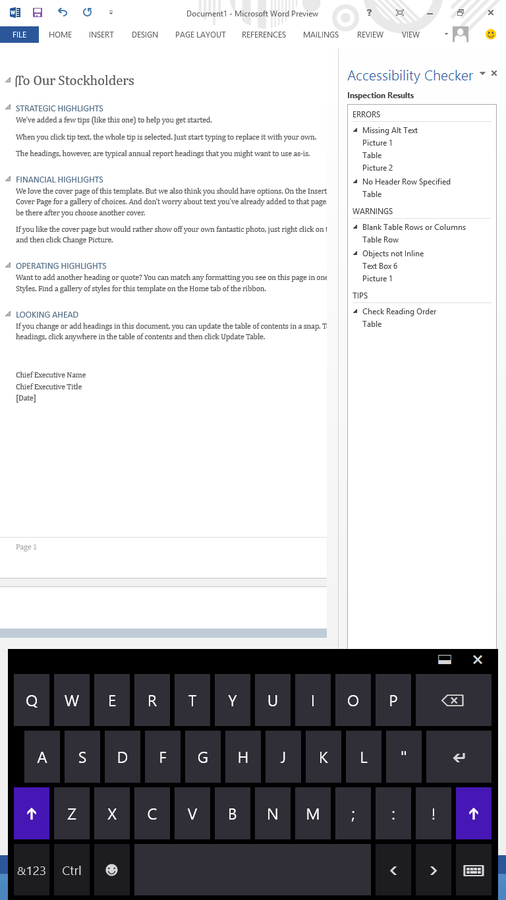Open Accessibility Checker pane options dropdown arrow
The height and width of the screenshot is (900, 506).
(482, 73)
